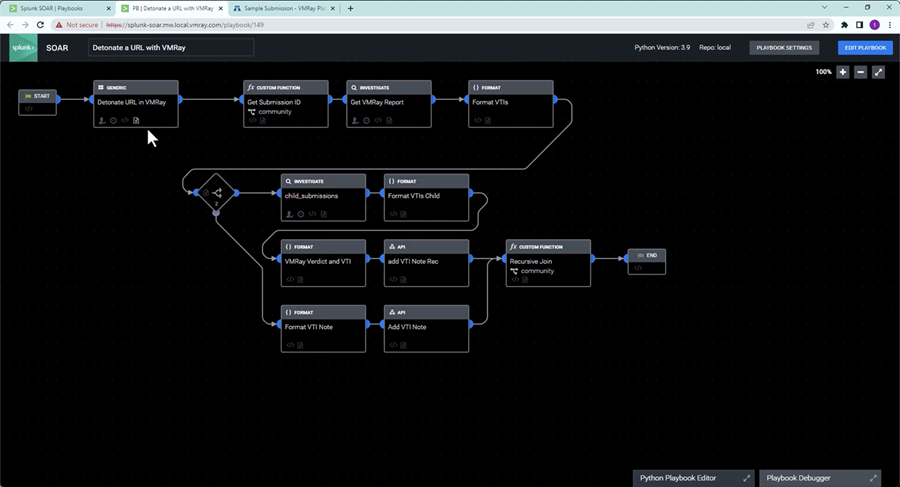900x487 pixels.
Task: Click notes page icon in Detonate URL in VMRay block
Action: tap(136, 121)
